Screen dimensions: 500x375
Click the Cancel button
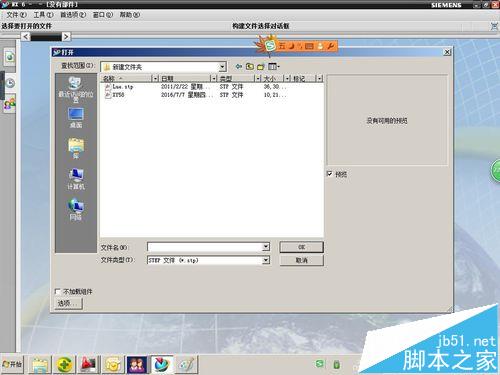(x=301, y=260)
